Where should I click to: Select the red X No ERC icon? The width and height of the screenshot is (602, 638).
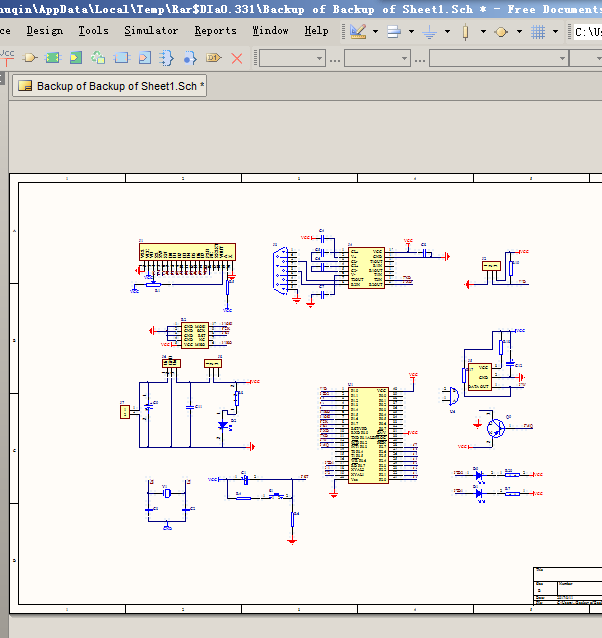click(x=237, y=58)
